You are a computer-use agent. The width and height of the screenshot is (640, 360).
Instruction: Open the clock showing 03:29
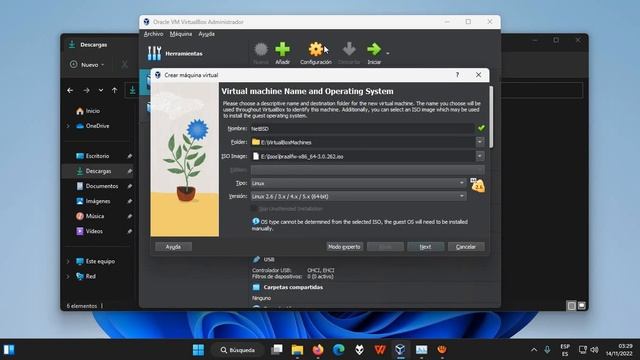[619, 350]
